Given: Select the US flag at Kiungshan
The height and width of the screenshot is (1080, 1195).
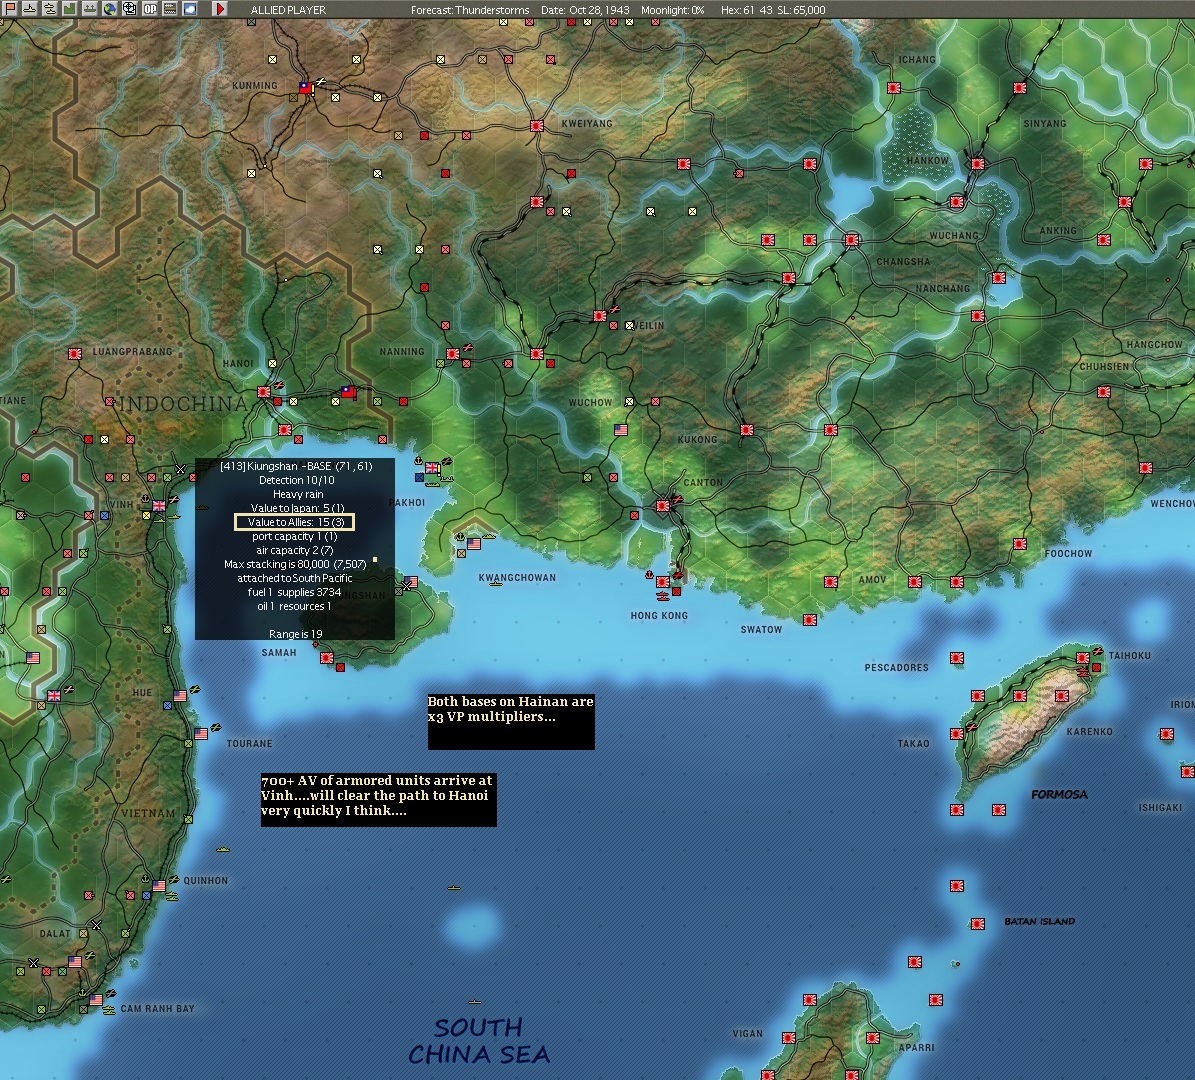Looking at the screenshot, I should pos(410,582).
